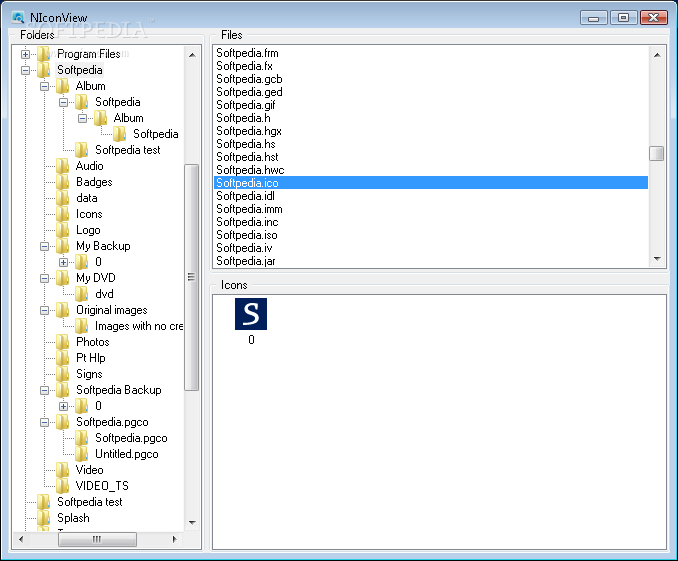Collapse the My DVD node
Image resolution: width=678 pixels, height=561 pixels.
[x=44, y=279]
